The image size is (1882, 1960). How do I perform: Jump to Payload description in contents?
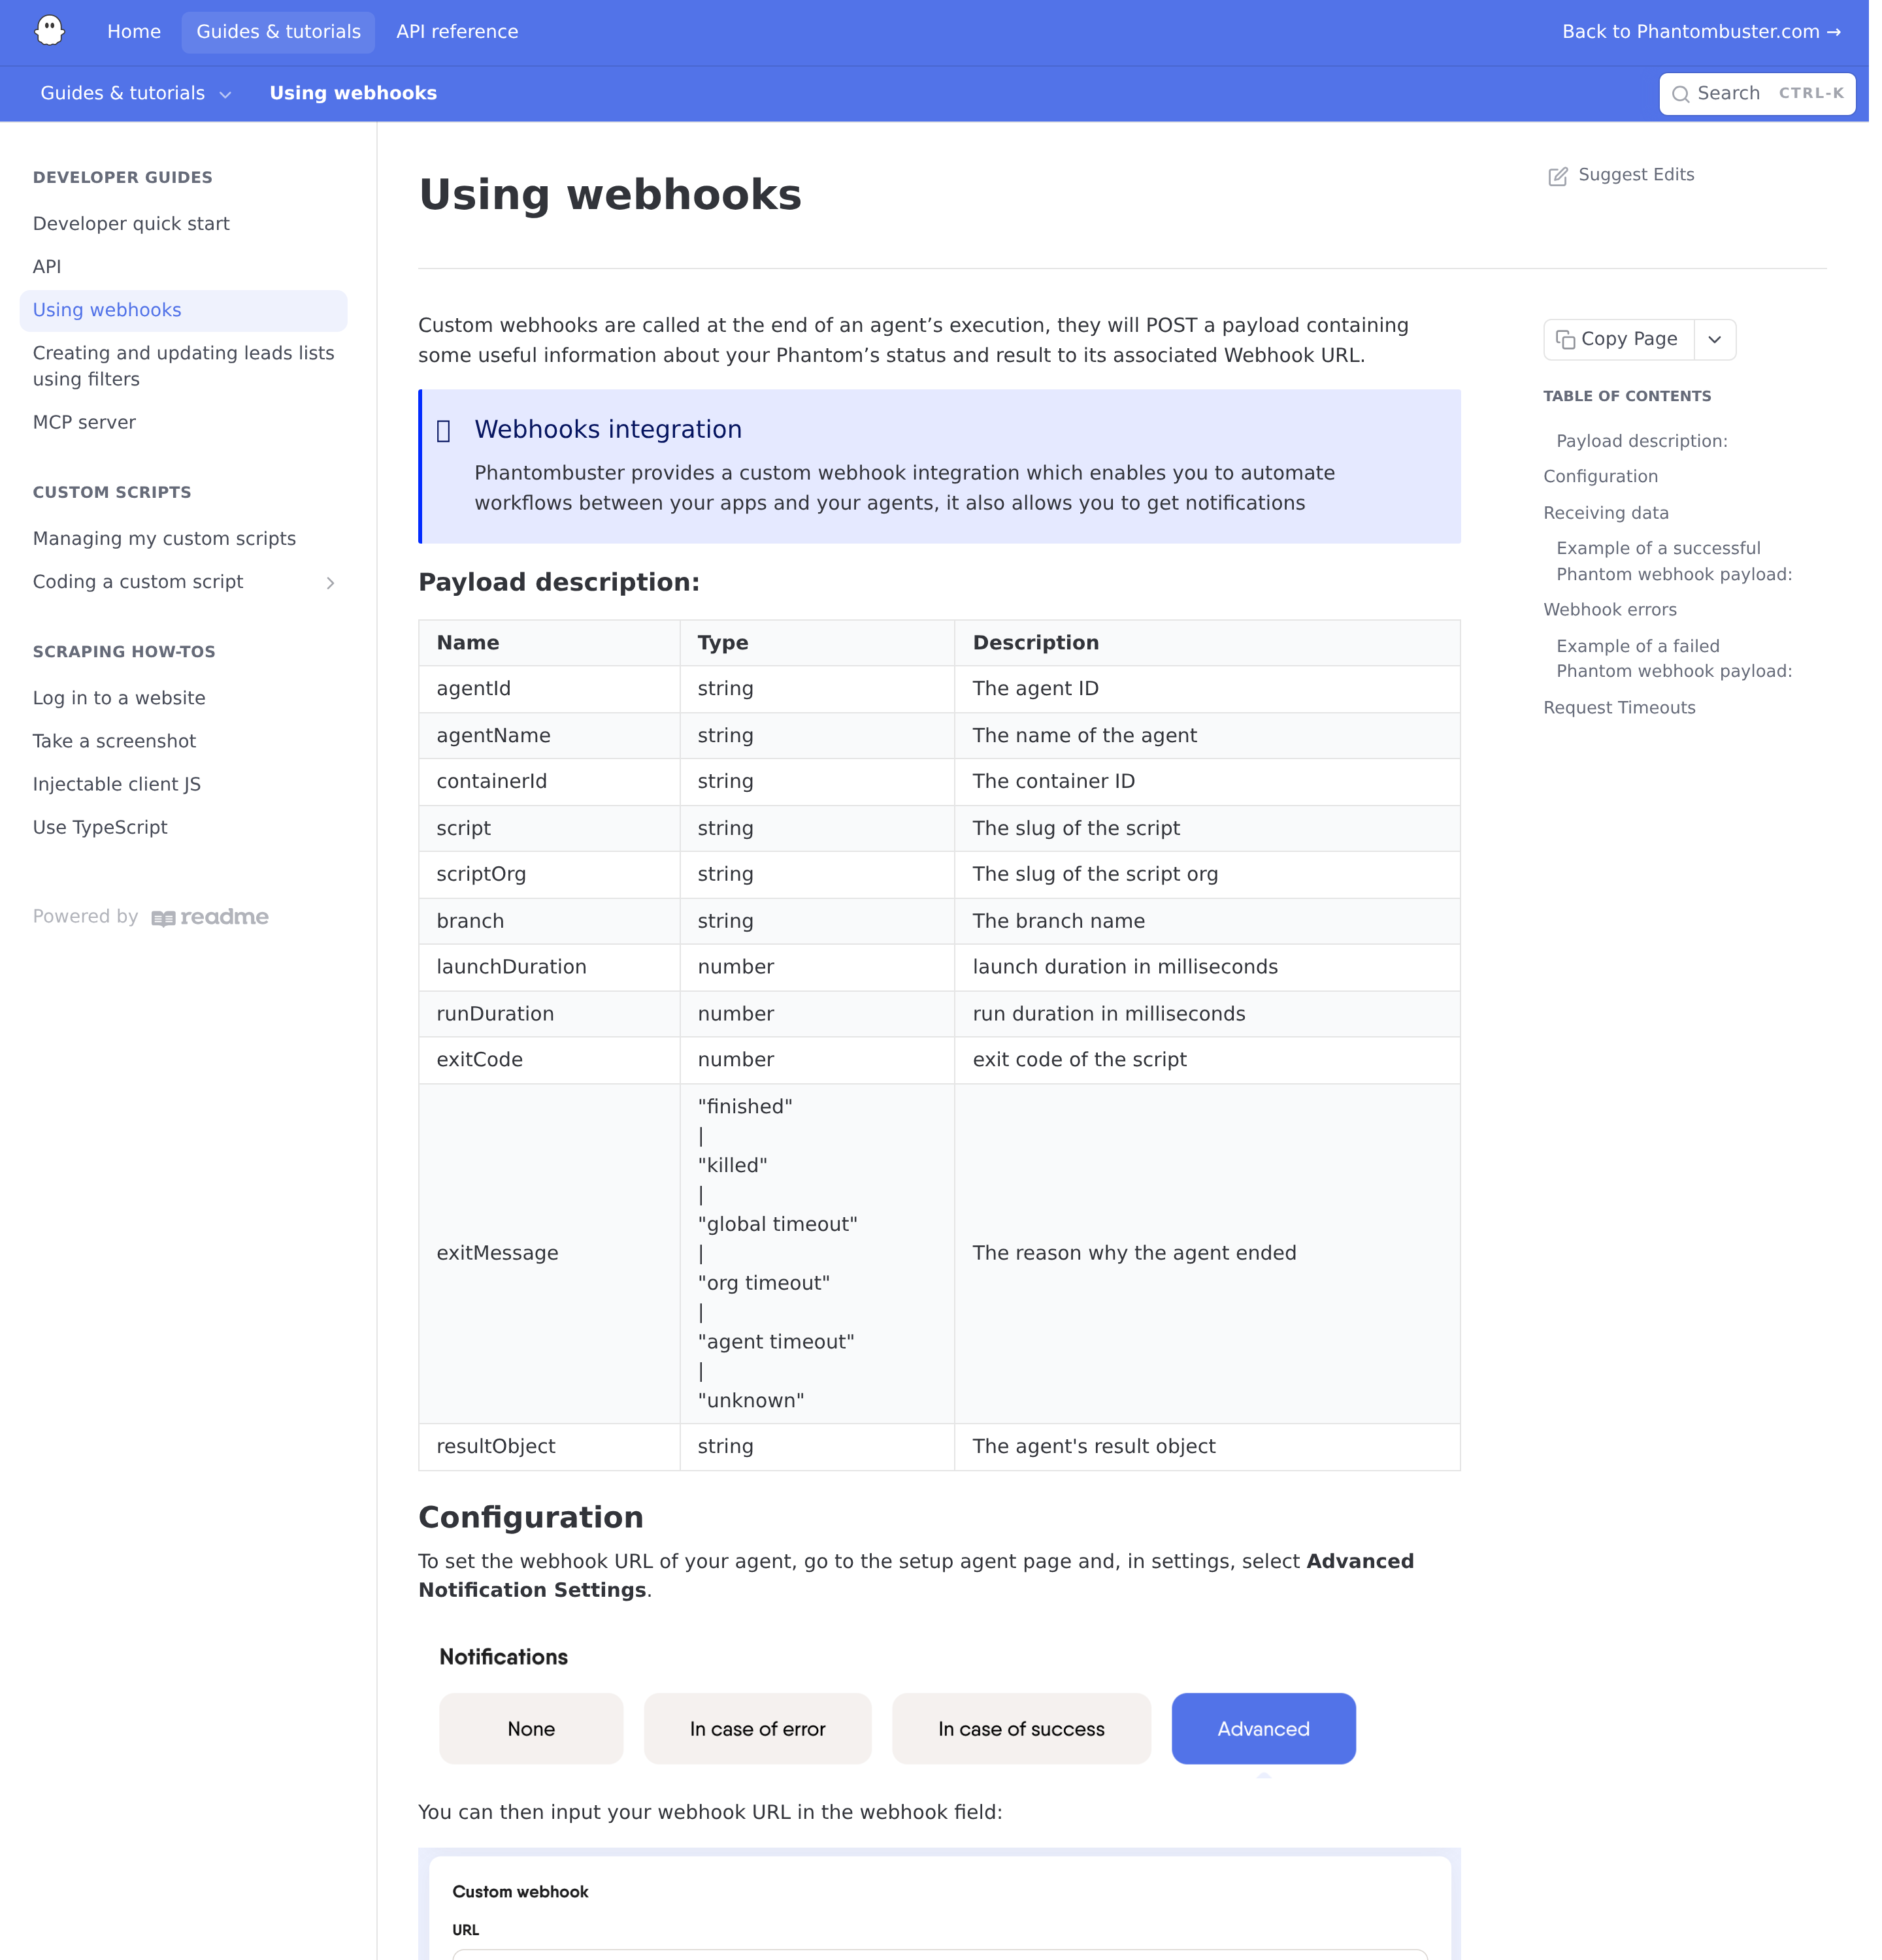coord(1641,441)
